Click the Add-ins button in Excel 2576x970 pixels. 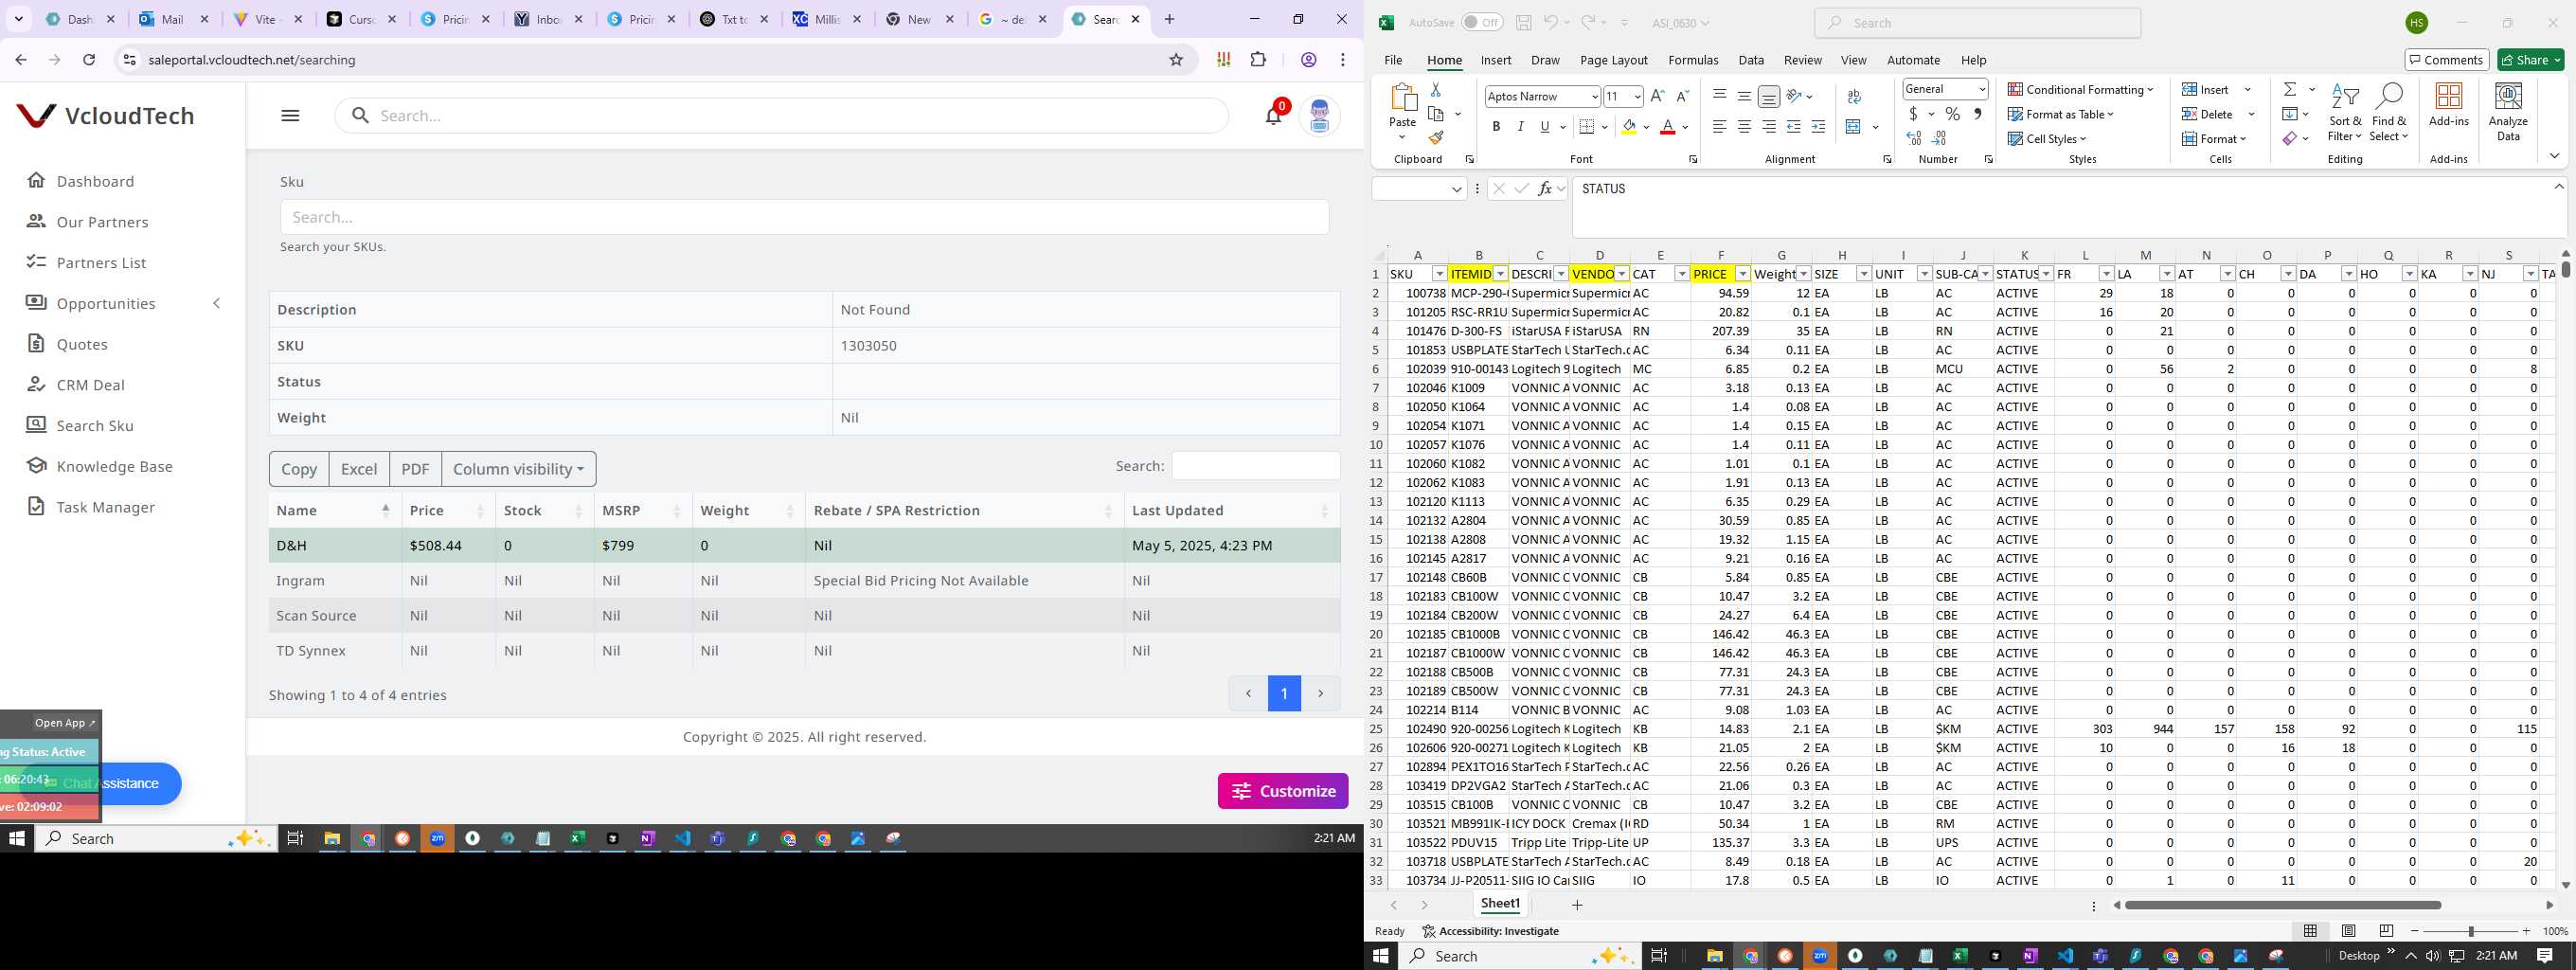tap(2448, 105)
